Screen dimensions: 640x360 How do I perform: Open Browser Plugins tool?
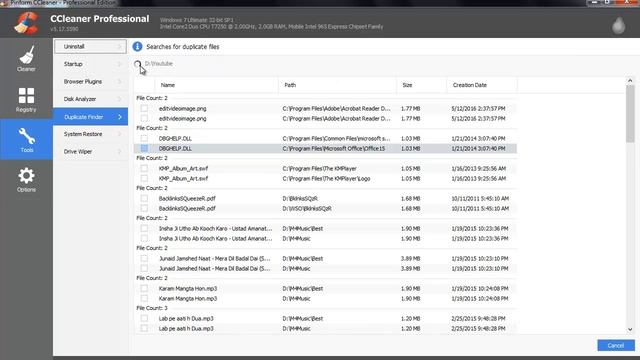(90, 82)
